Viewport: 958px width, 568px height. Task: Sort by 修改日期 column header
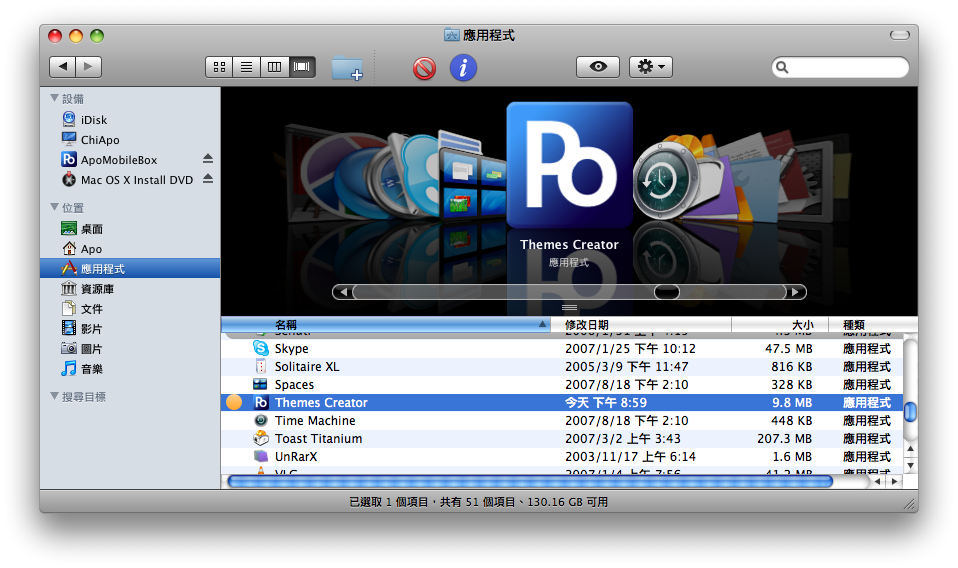pos(641,325)
